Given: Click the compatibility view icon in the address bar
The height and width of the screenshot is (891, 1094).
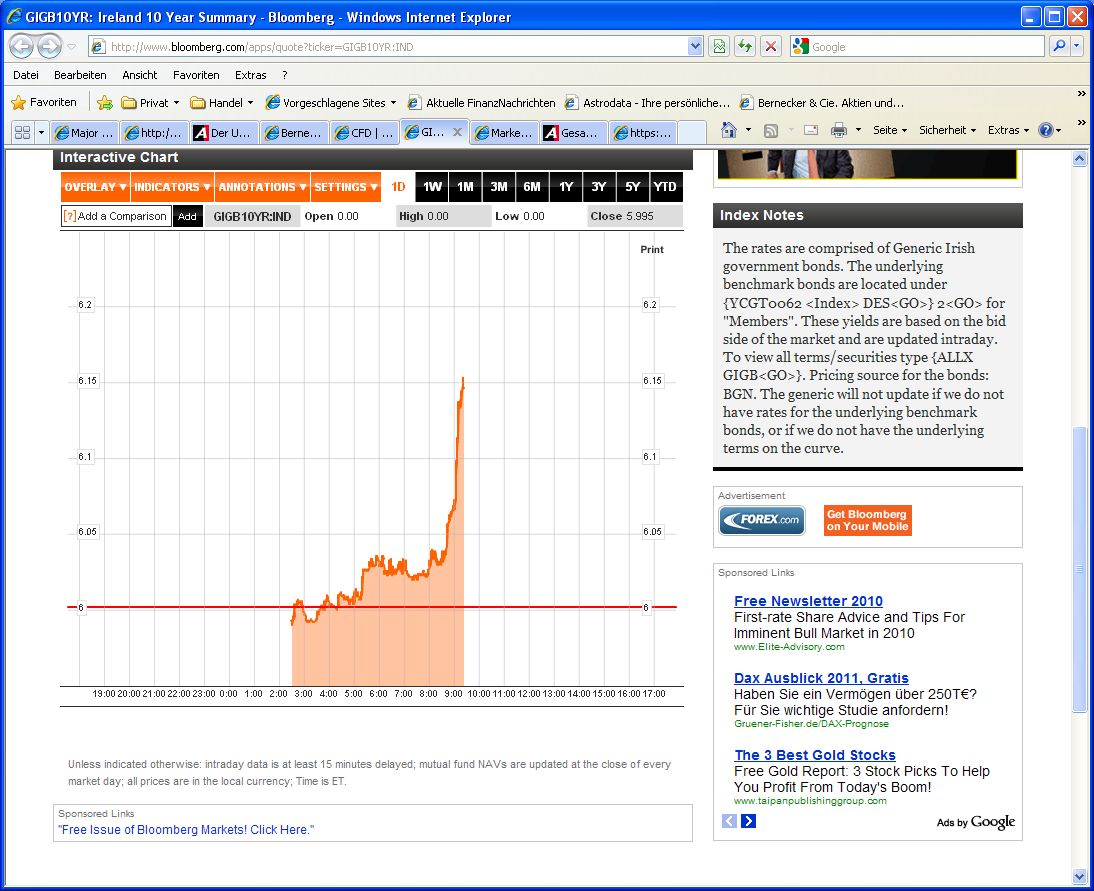Looking at the screenshot, I should pyautogui.click(x=719, y=47).
